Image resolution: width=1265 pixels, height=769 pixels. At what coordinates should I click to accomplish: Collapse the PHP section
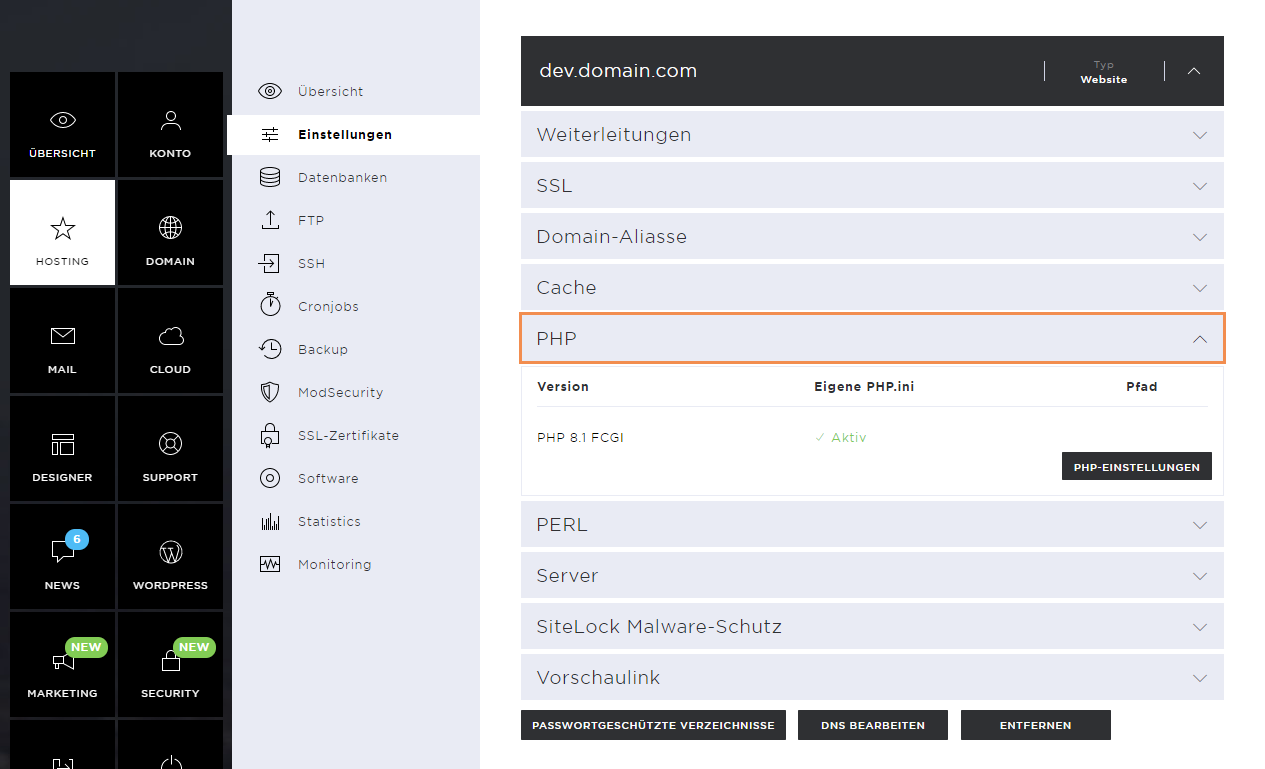pos(872,338)
